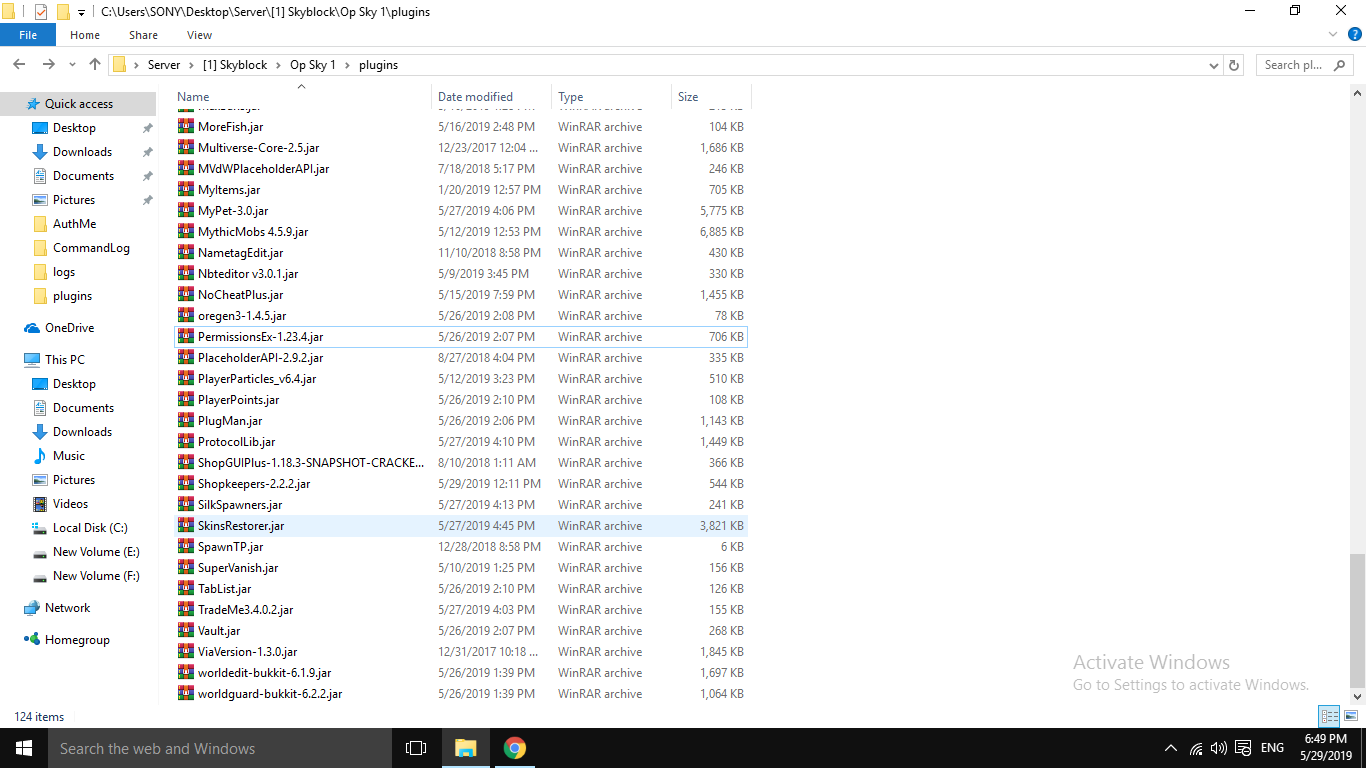Click the Properties quick access toolbar icon
Screen dimensions: 1366x768
(x=40, y=12)
